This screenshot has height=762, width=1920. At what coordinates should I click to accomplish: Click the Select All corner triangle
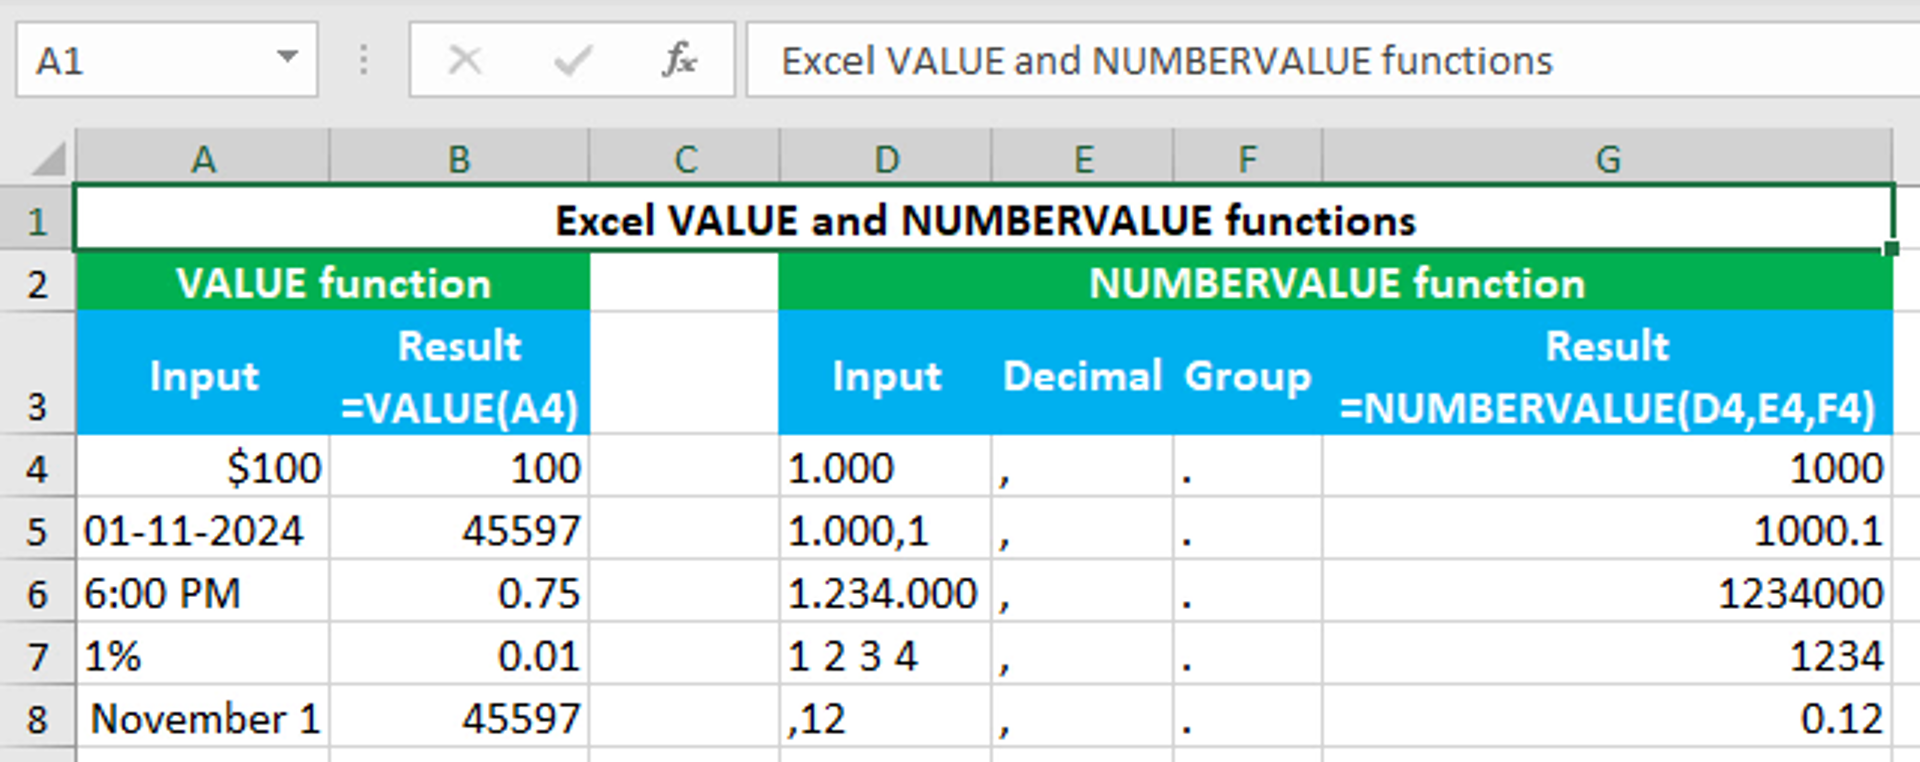48,159
